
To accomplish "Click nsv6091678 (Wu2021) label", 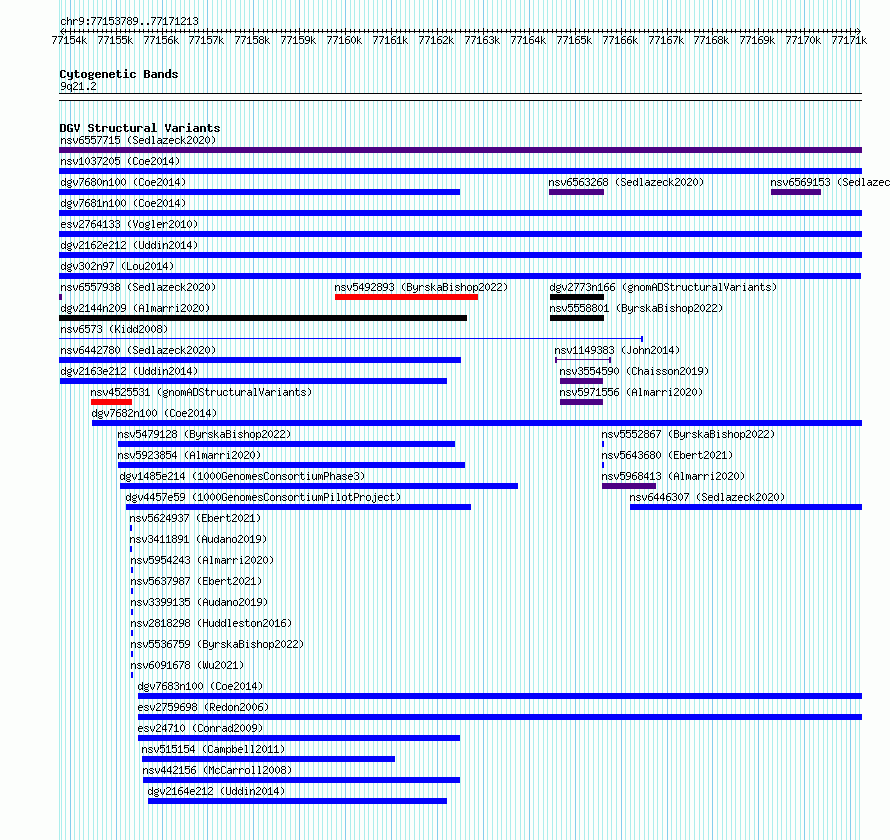I will [187, 665].
